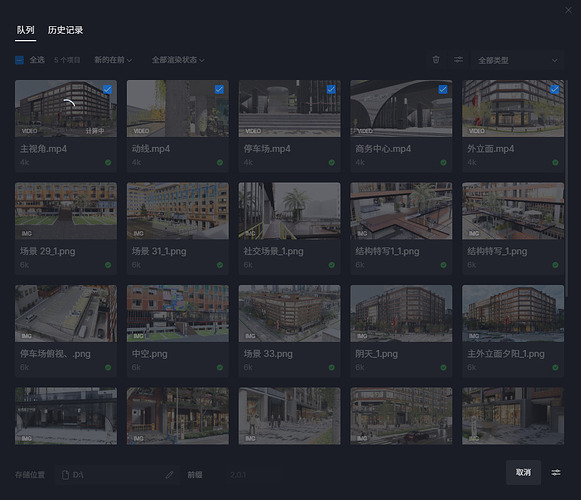Click green status check on 场景 33.png
The height and width of the screenshot is (500, 581).
pyautogui.click(x=332, y=367)
